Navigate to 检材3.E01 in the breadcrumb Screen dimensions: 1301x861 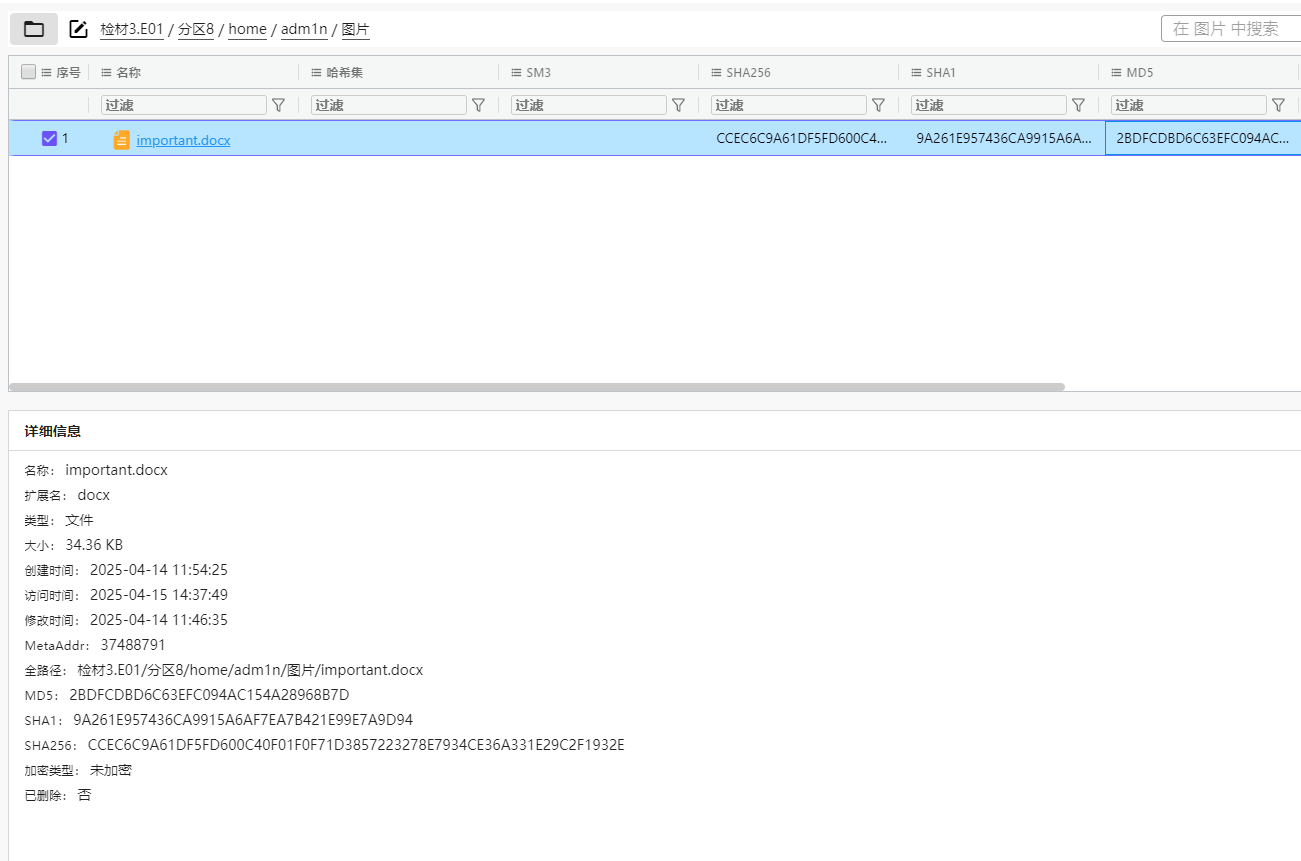click(x=131, y=30)
